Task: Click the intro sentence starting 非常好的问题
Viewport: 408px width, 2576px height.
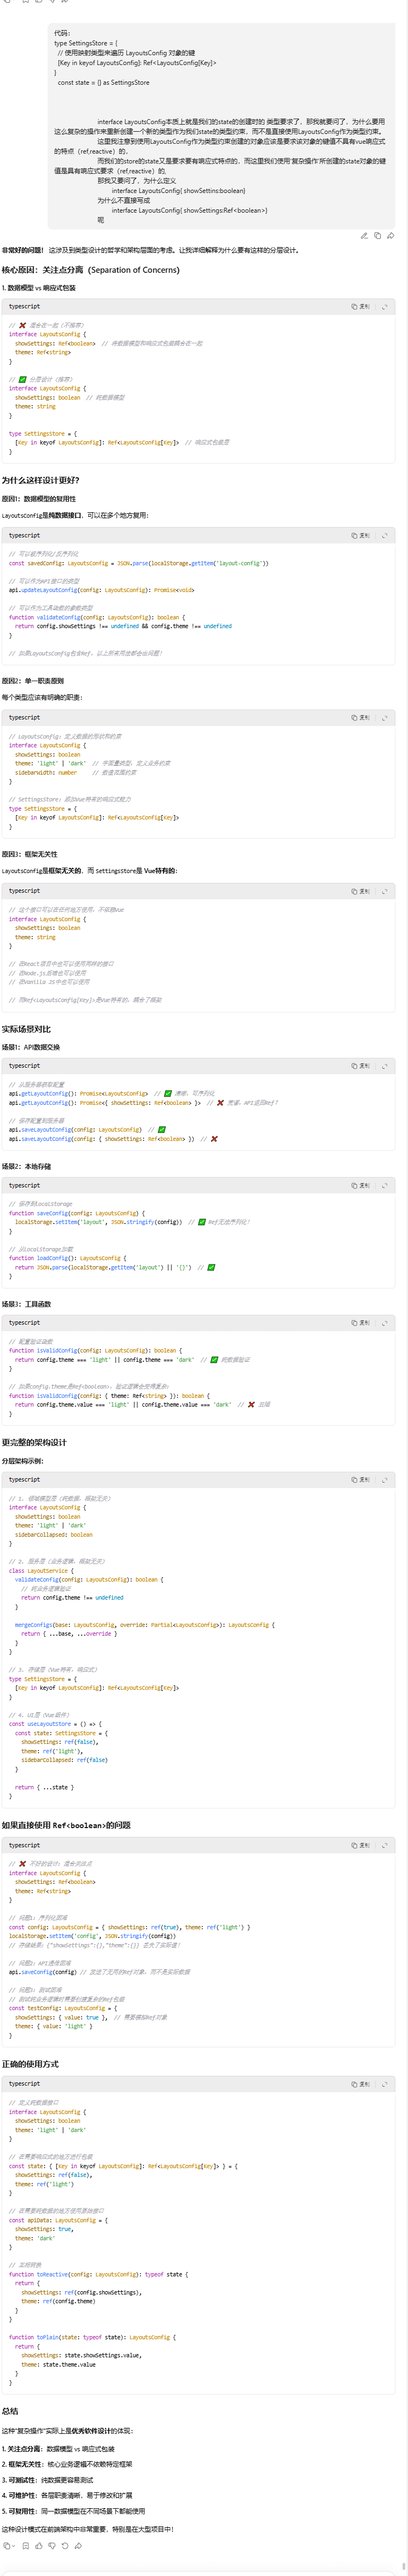Action: (x=150, y=250)
